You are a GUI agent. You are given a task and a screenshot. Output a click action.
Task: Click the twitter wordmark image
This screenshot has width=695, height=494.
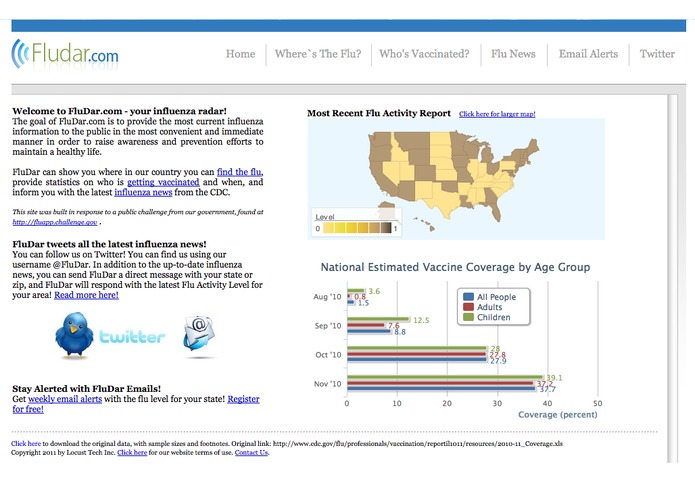click(x=132, y=337)
